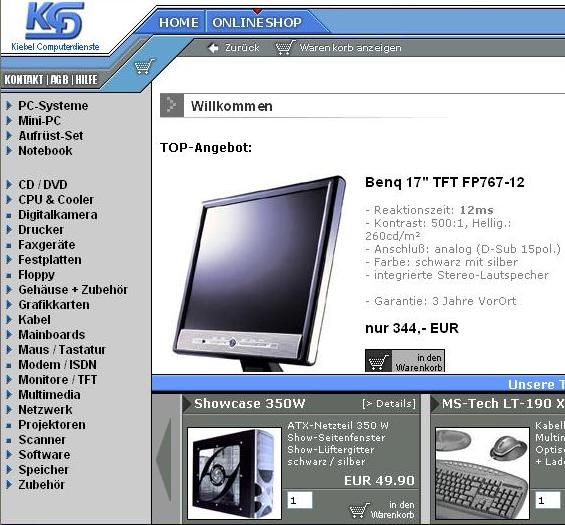Click the Showcase 350W product title
565x525 pixels.
(x=250, y=404)
